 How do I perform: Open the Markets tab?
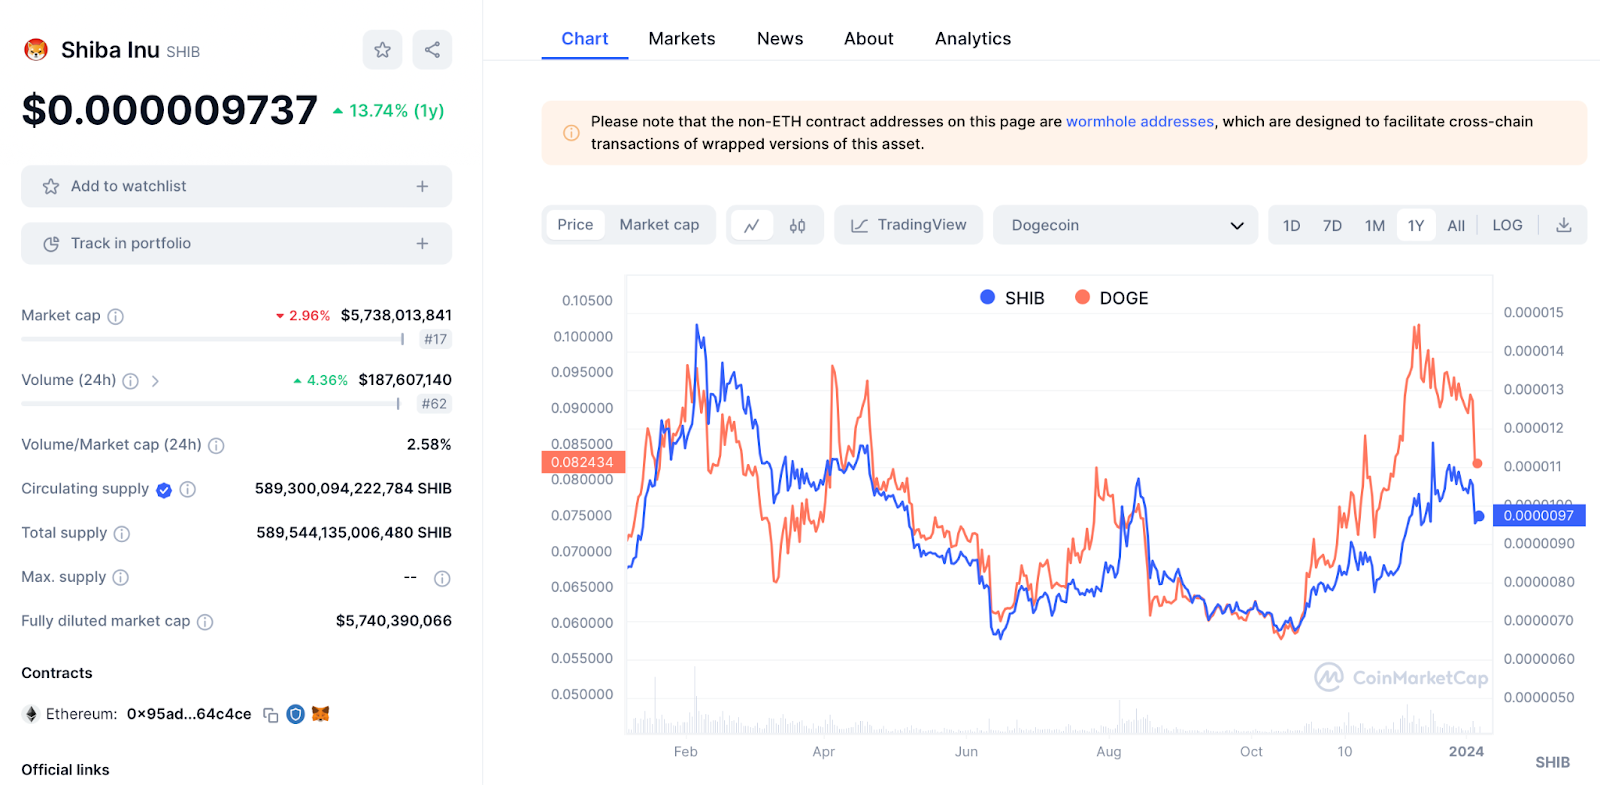click(x=682, y=39)
